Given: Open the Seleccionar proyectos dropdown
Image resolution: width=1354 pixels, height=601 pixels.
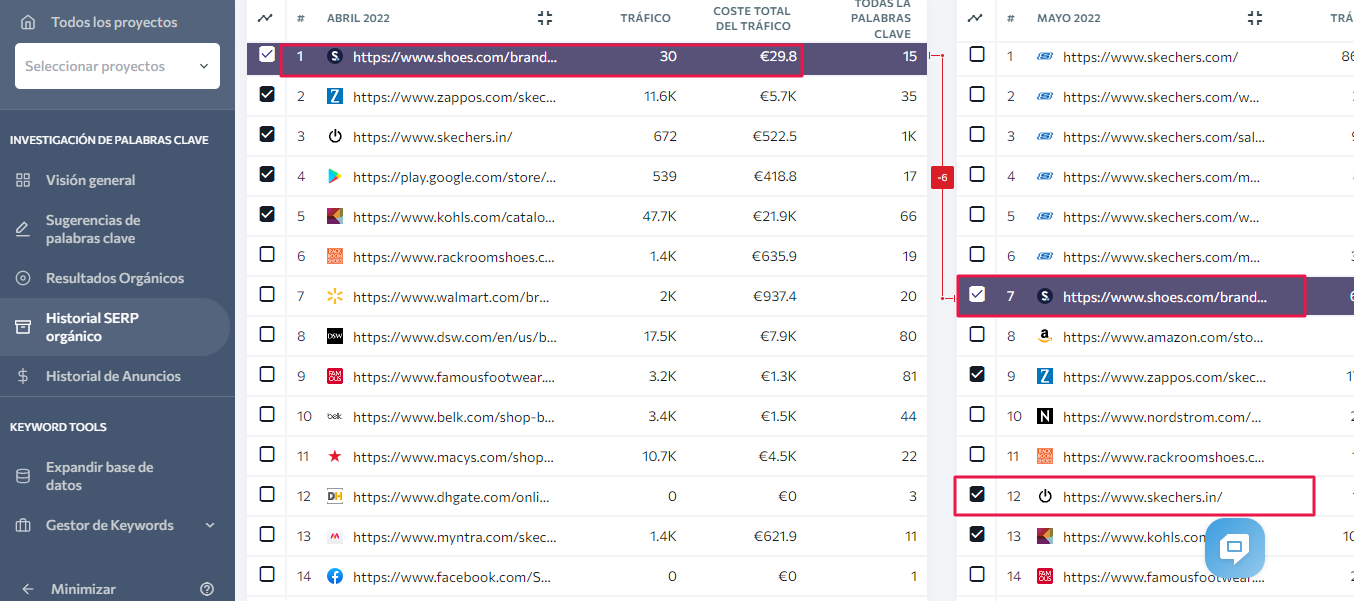Looking at the screenshot, I should 117,66.
